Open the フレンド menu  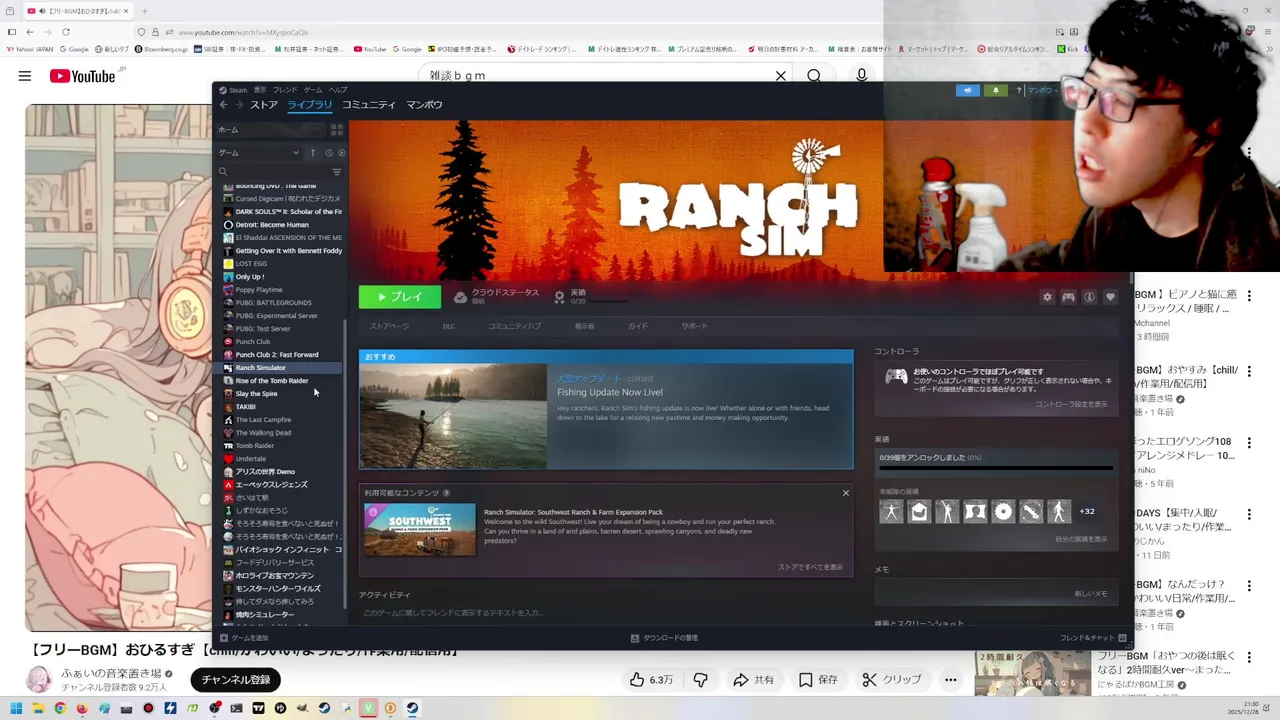(285, 90)
